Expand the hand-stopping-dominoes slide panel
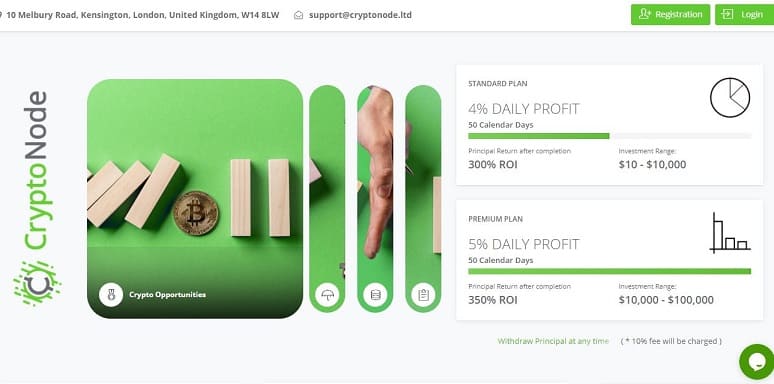 (375, 199)
